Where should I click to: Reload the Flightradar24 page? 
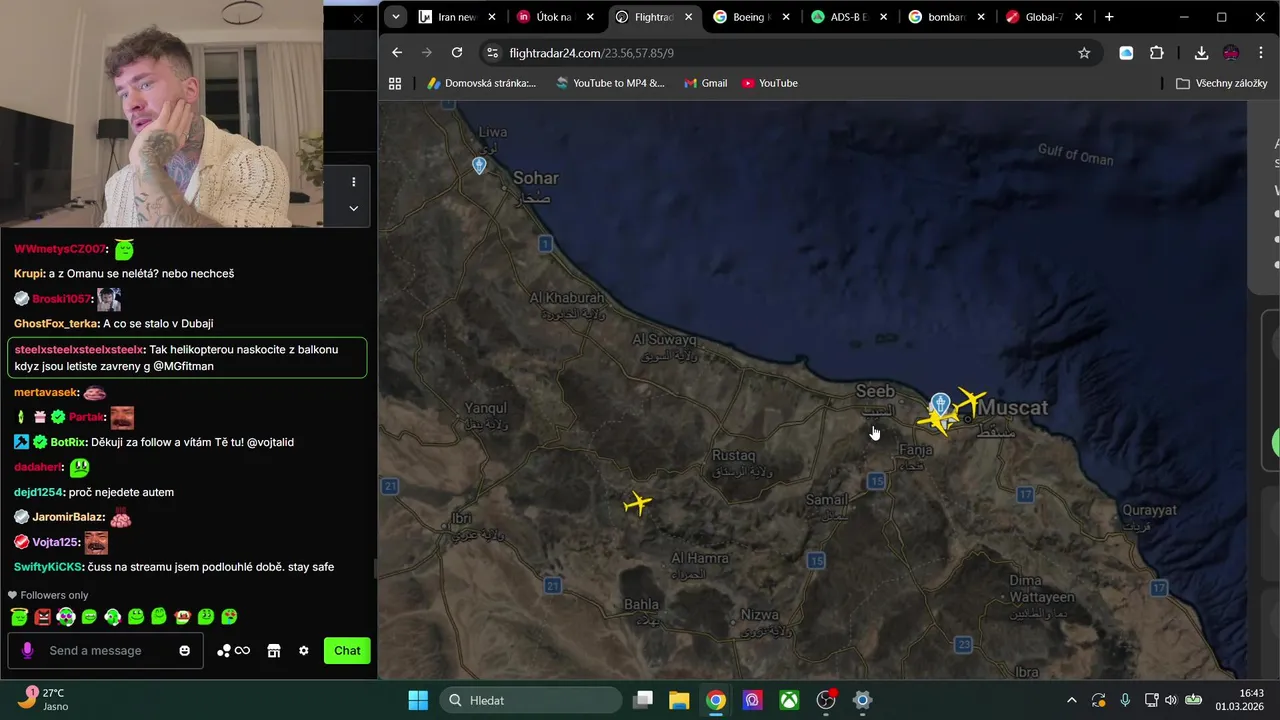[457, 53]
